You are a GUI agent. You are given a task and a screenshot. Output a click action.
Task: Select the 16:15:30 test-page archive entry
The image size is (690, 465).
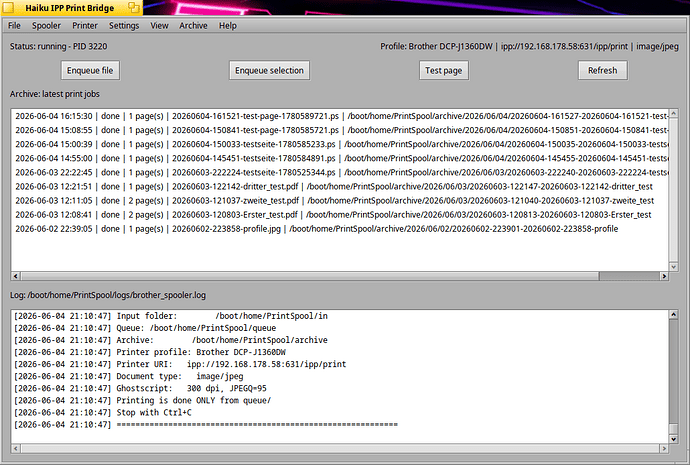click(340, 116)
